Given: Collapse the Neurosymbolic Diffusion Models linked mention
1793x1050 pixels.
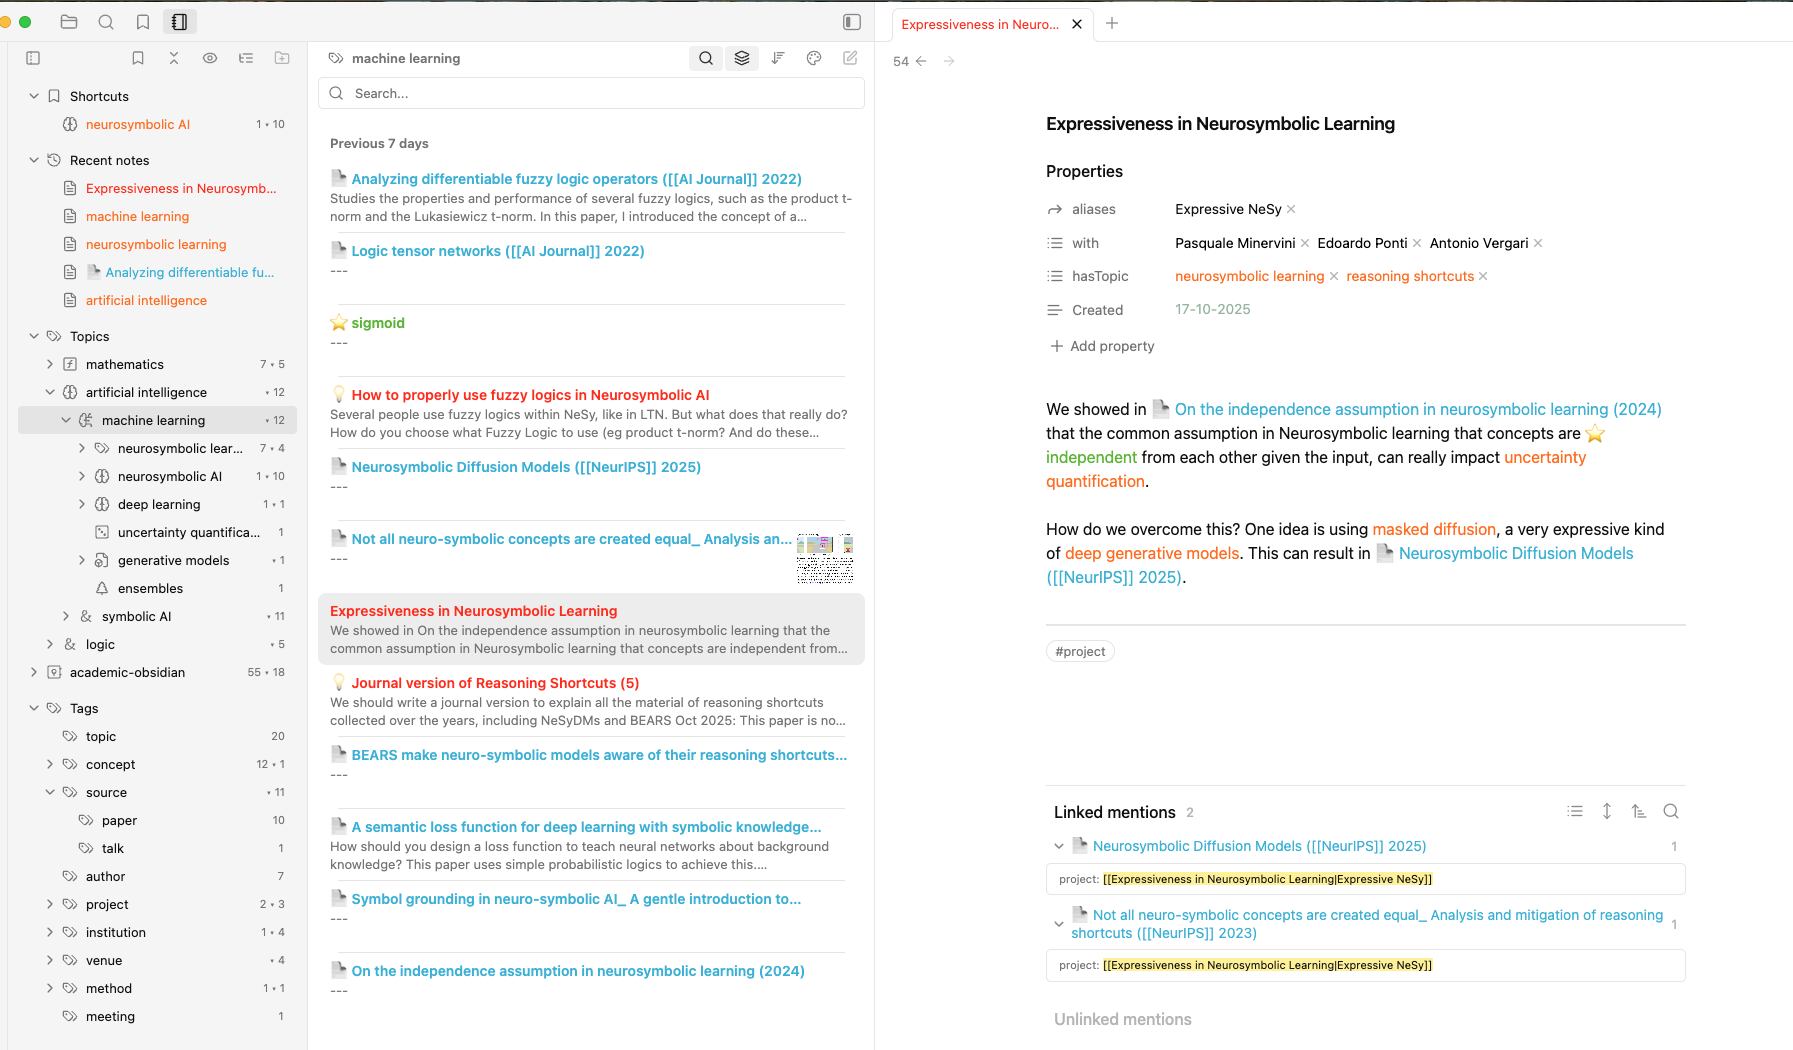Looking at the screenshot, I should [x=1059, y=846].
